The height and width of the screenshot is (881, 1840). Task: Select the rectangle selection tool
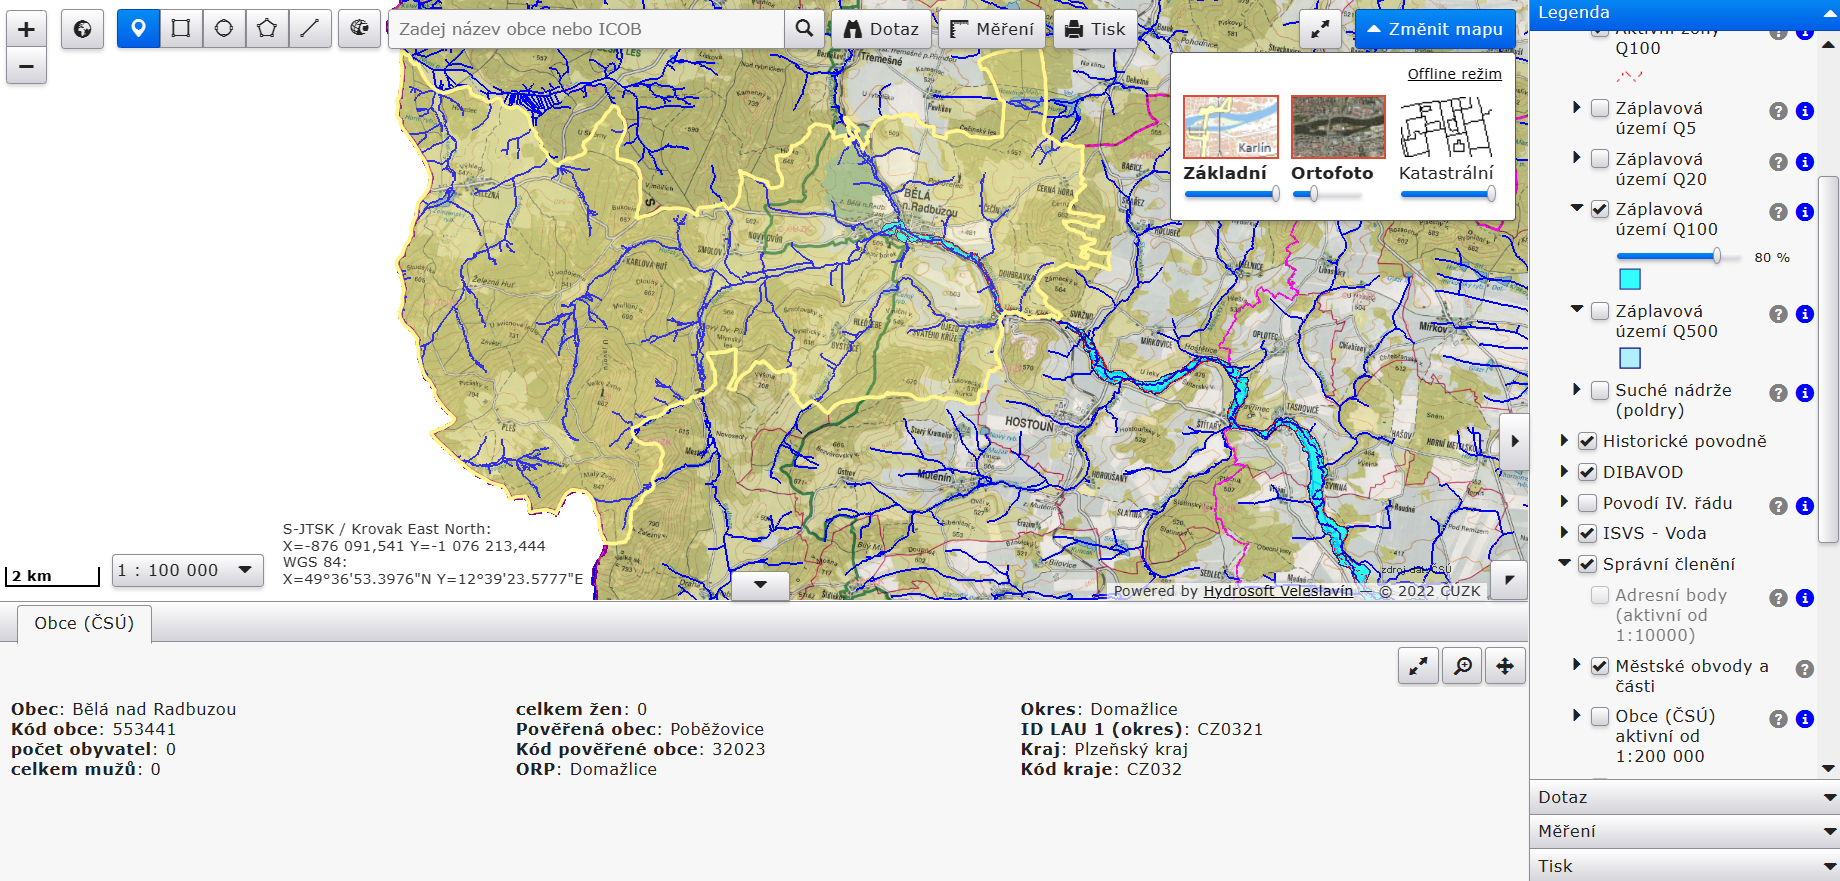tap(181, 29)
